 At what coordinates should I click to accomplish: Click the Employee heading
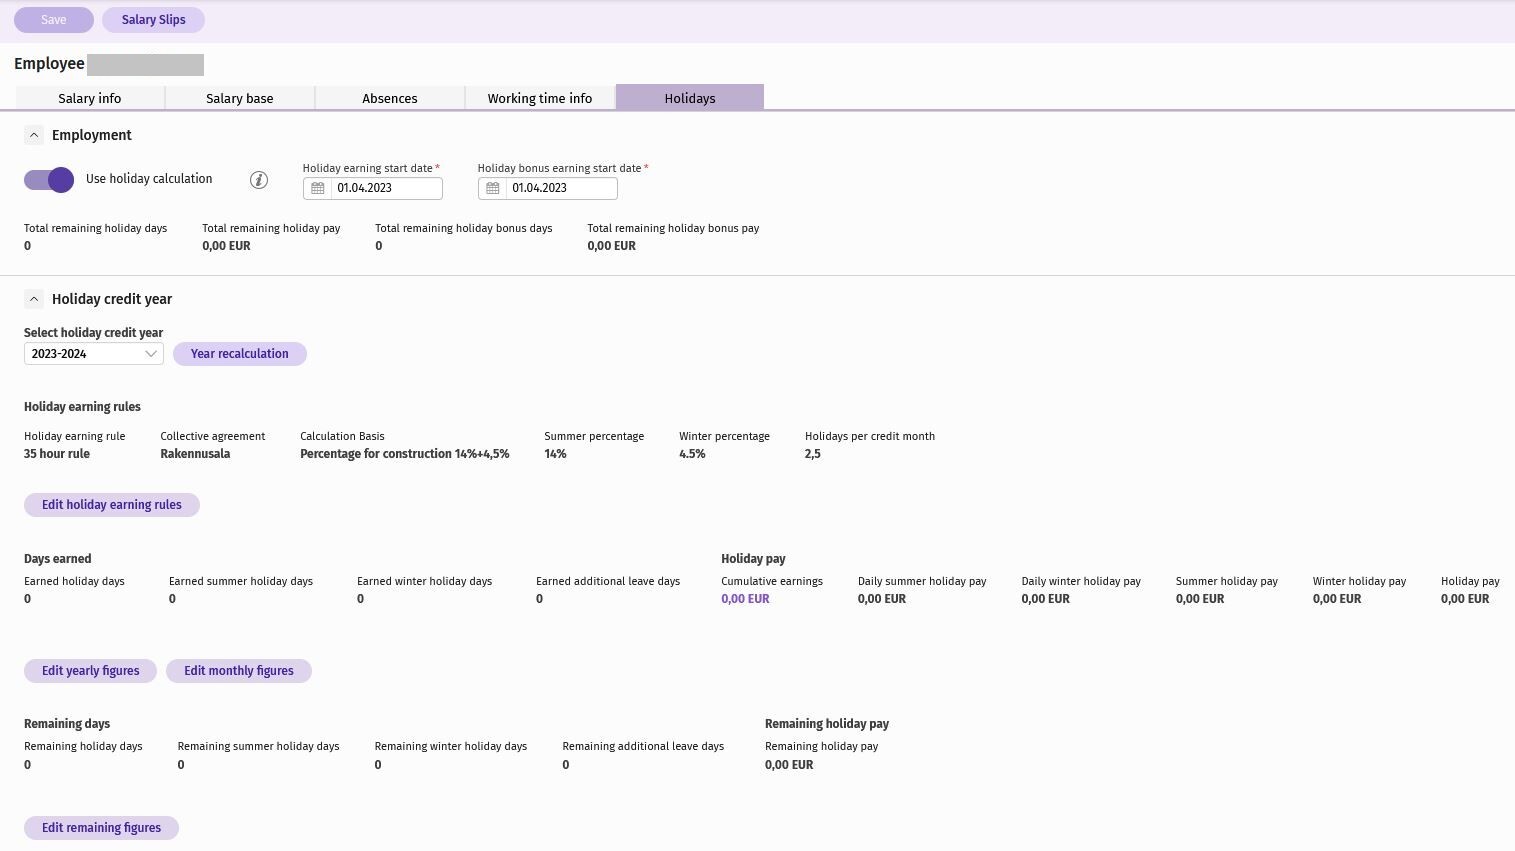pyautogui.click(x=49, y=64)
